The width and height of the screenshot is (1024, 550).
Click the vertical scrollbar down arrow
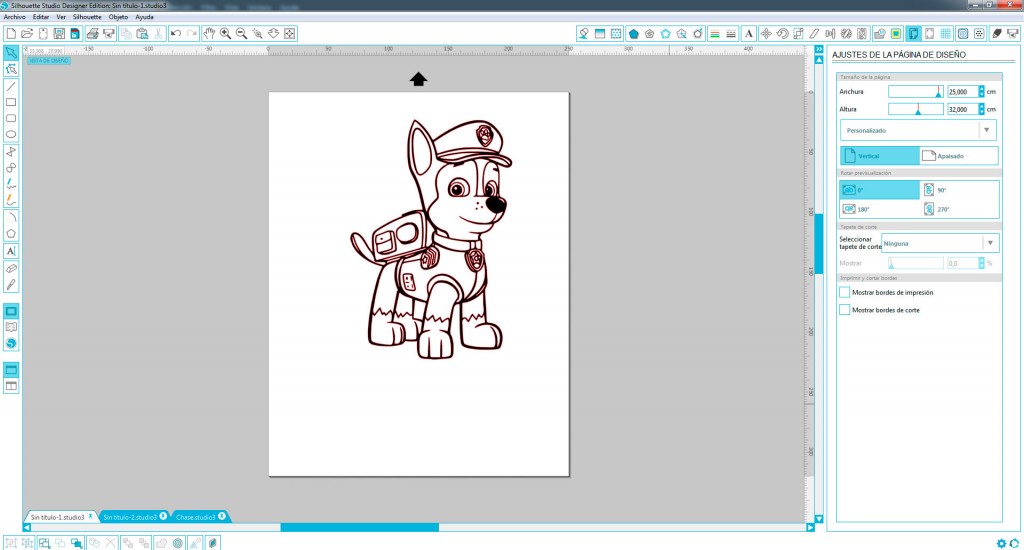pyautogui.click(x=819, y=519)
